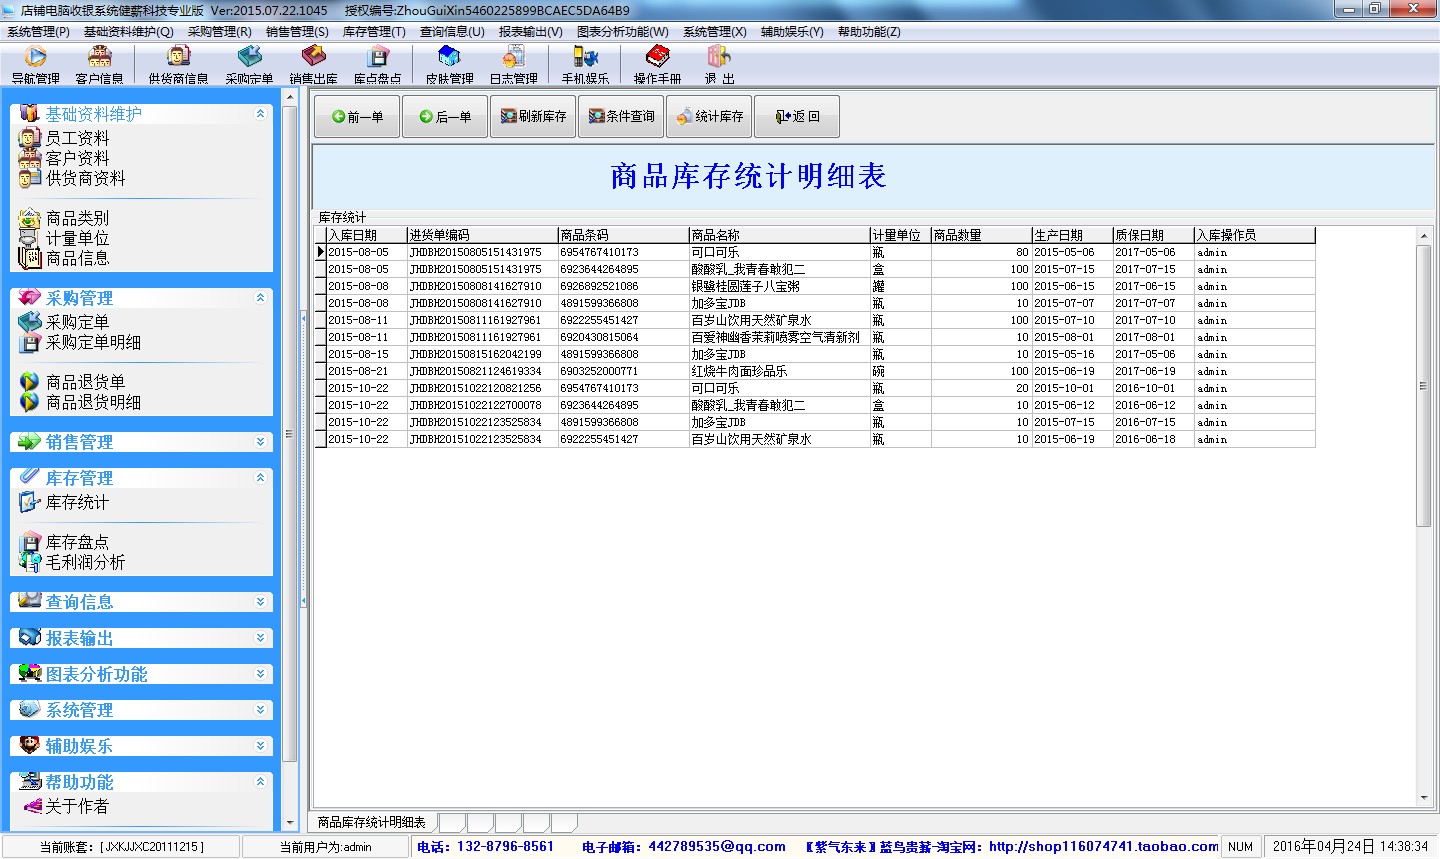
Task: Click the 手机娱乐 toolbar icon
Action: 585,64
